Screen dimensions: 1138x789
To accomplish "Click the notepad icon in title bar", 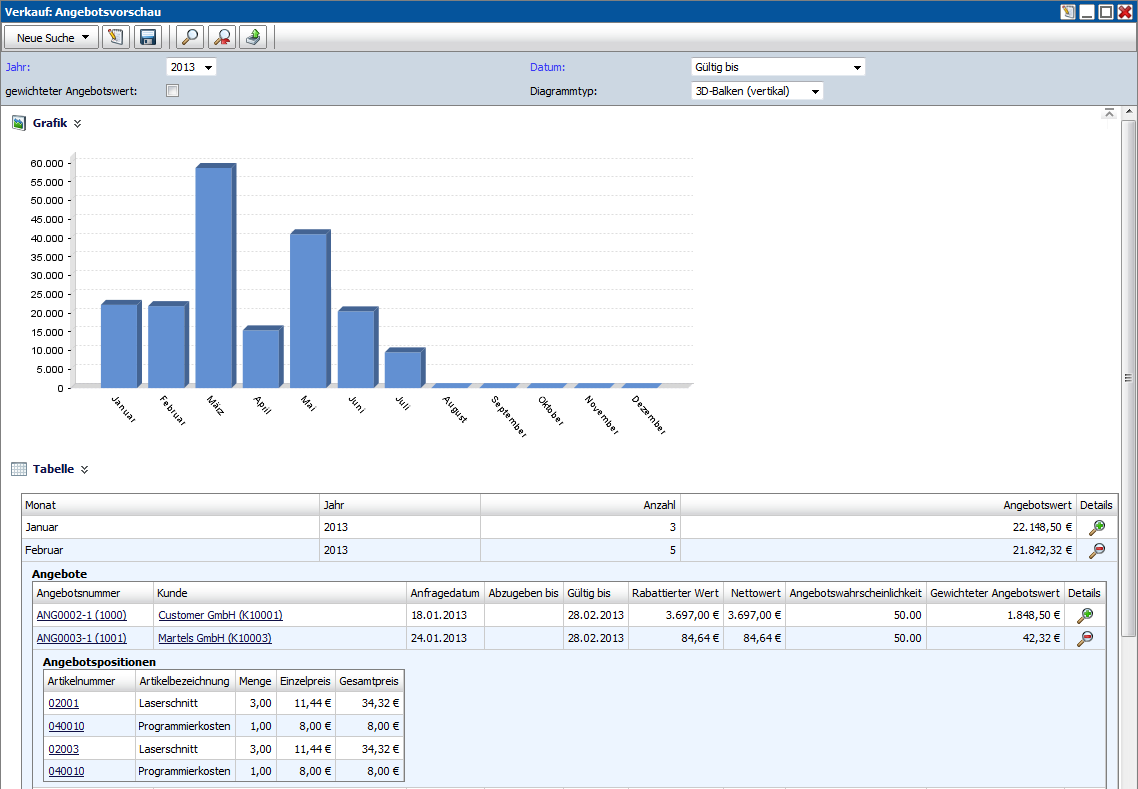I will (x=1068, y=12).
